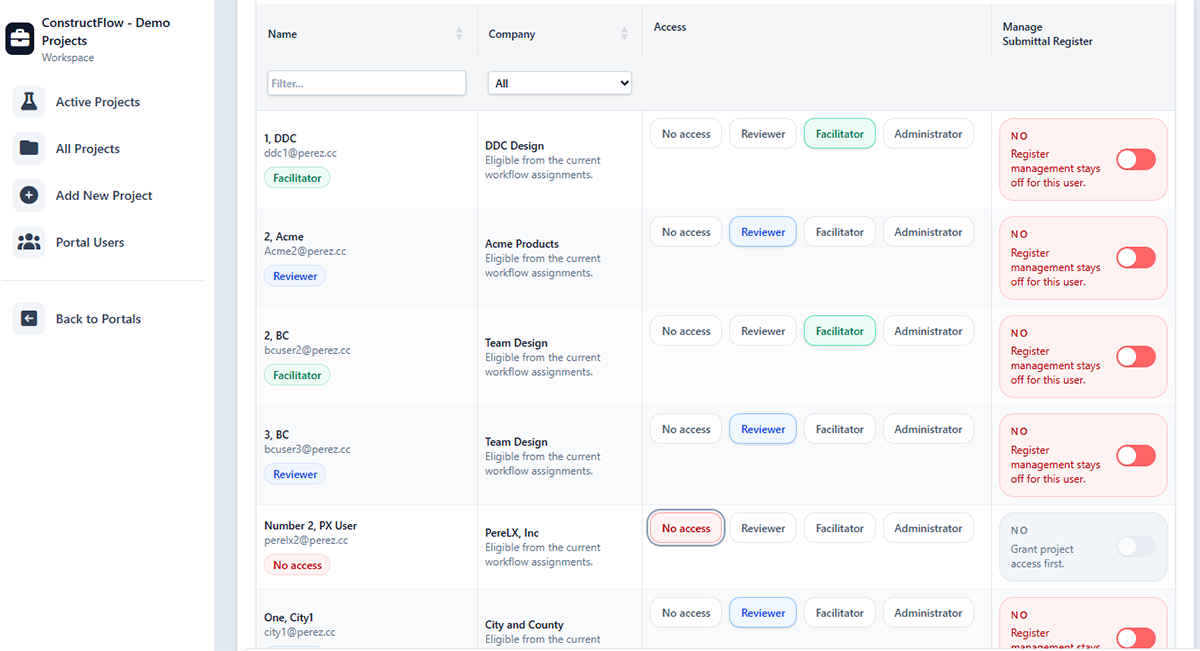Toggle register management for bcuser3@perez.cc
Viewport: 1200px width, 651px height.
[x=1136, y=455]
